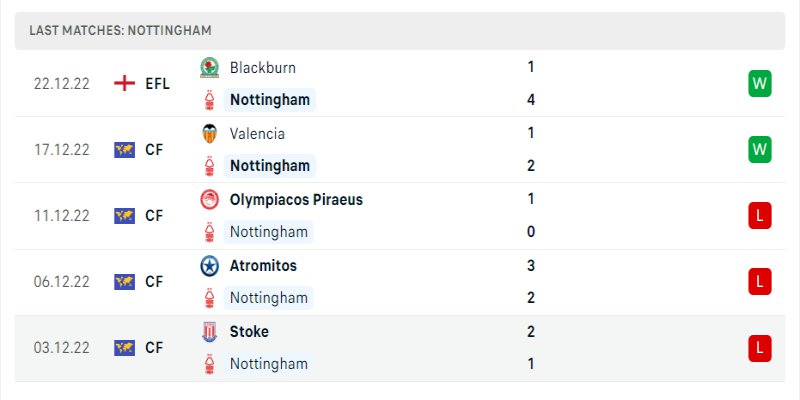The width and height of the screenshot is (800, 400).
Task: Click the world flag icon for 17.12.22
Action: click(x=125, y=150)
